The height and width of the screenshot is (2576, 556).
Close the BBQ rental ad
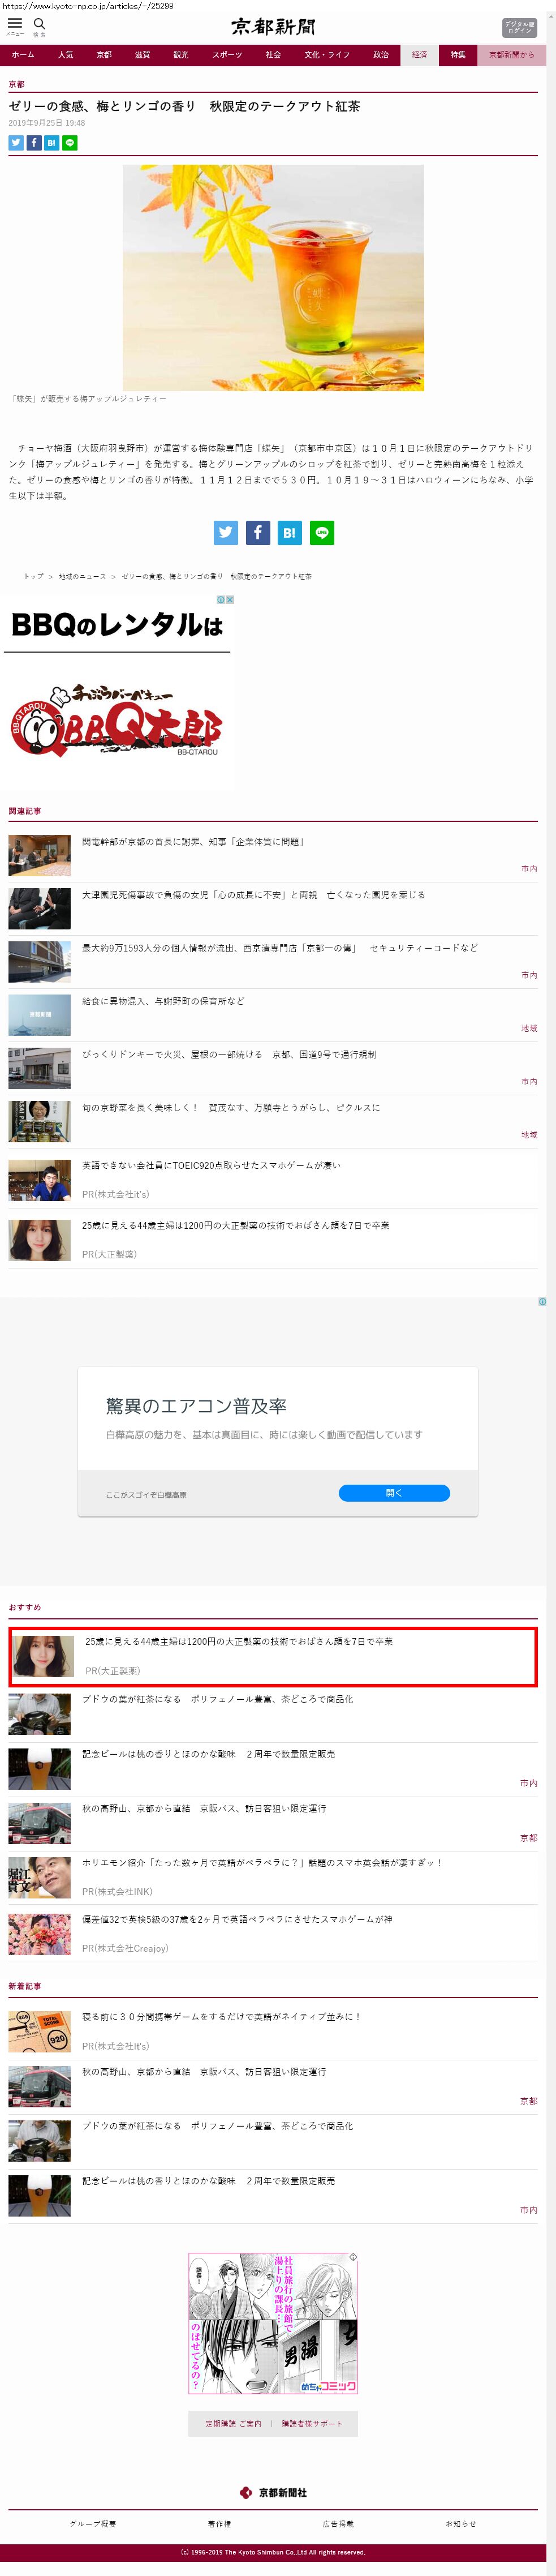[230, 600]
